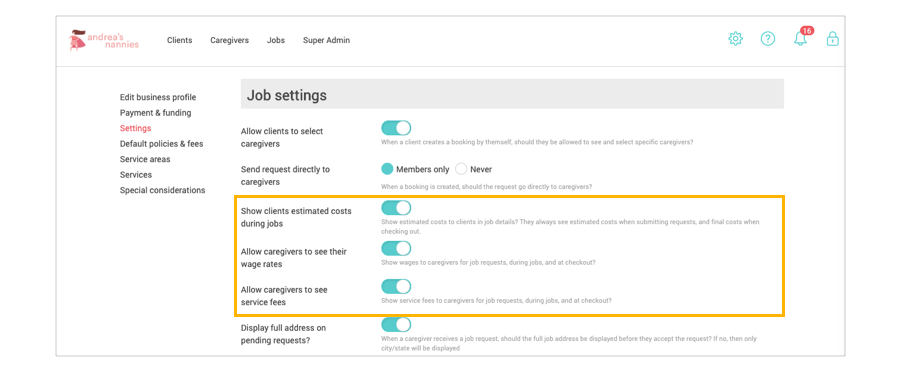Click the red 16 notification badge
This screenshot has height=379, width=900.
[807, 30]
